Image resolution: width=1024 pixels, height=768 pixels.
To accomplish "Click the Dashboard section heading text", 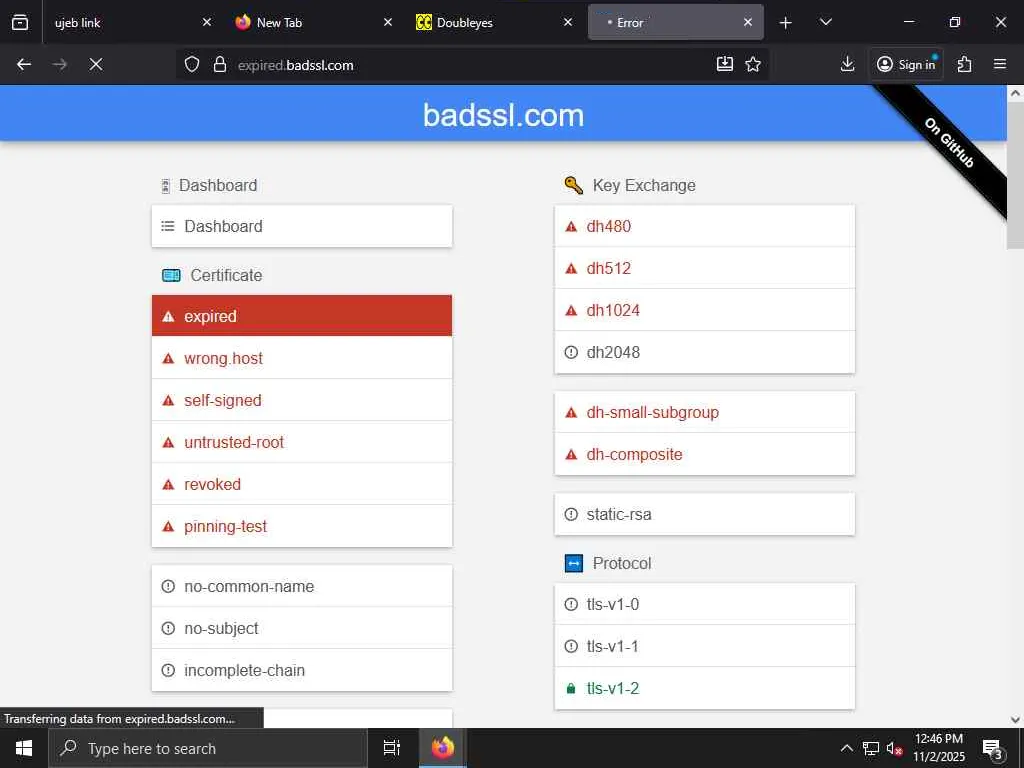I will (218, 185).
